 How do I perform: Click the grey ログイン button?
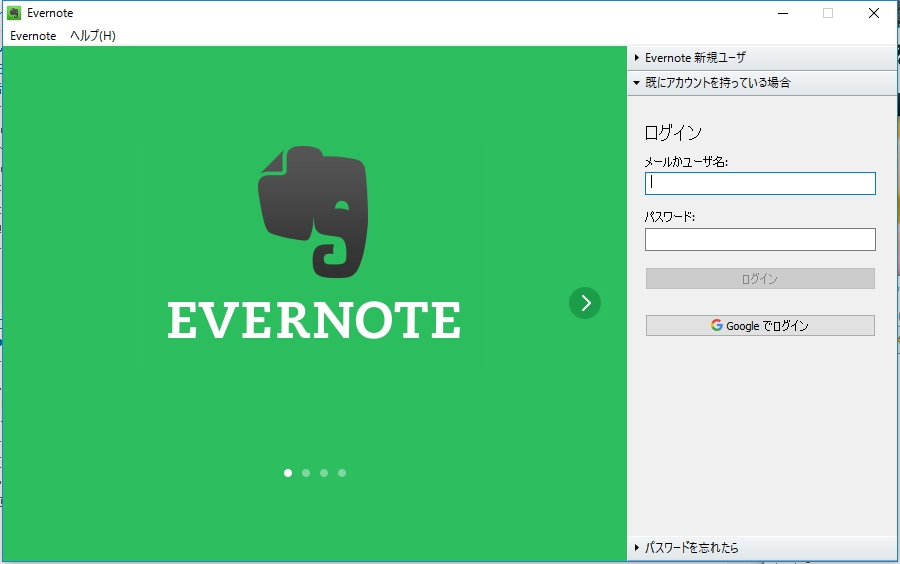[x=760, y=279]
